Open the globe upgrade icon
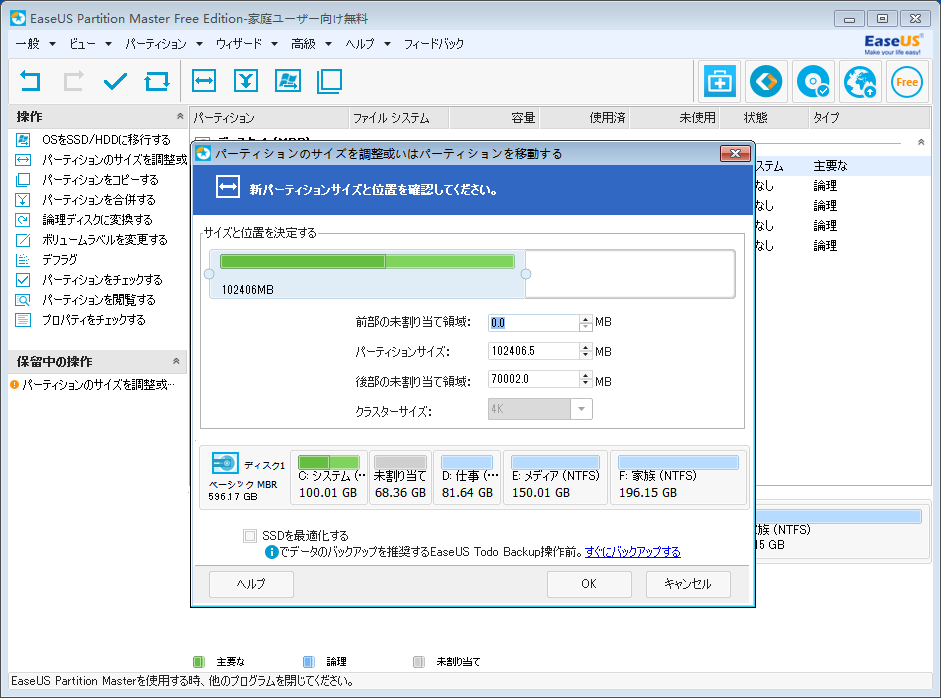The width and height of the screenshot is (941, 698). pyautogui.click(x=859, y=81)
